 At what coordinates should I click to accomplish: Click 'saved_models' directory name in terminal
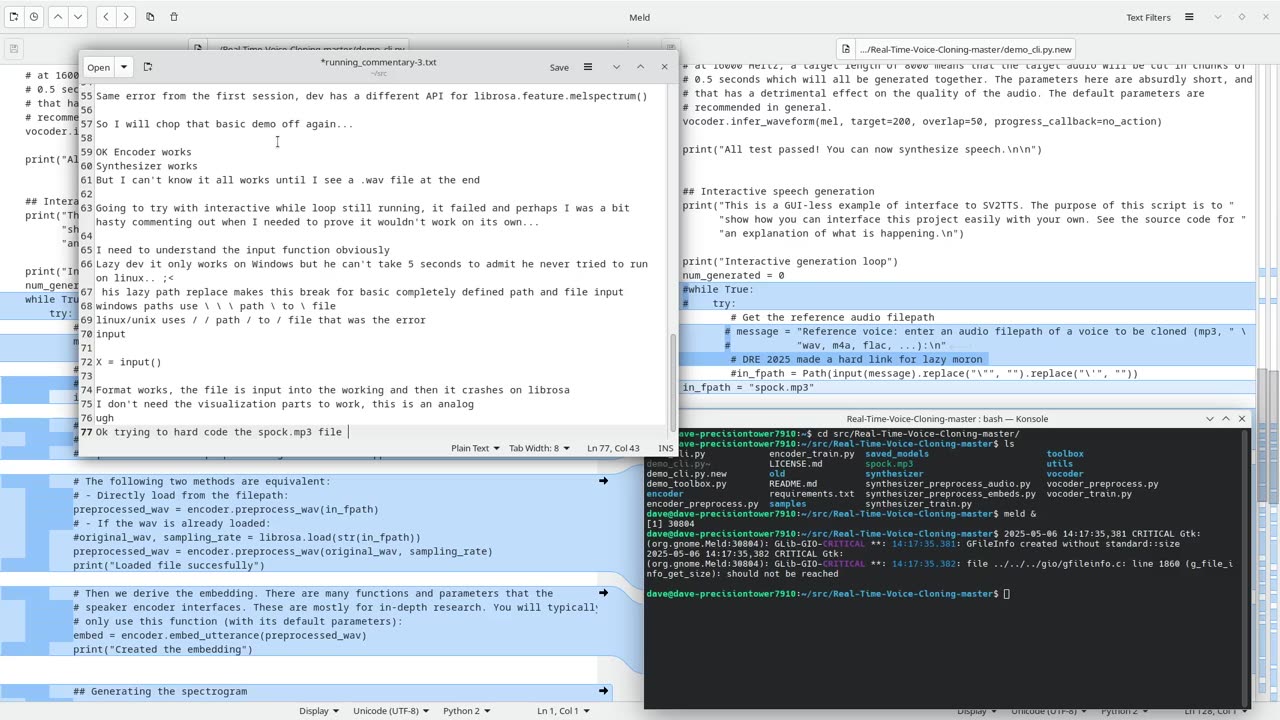click(x=897, y=454)
